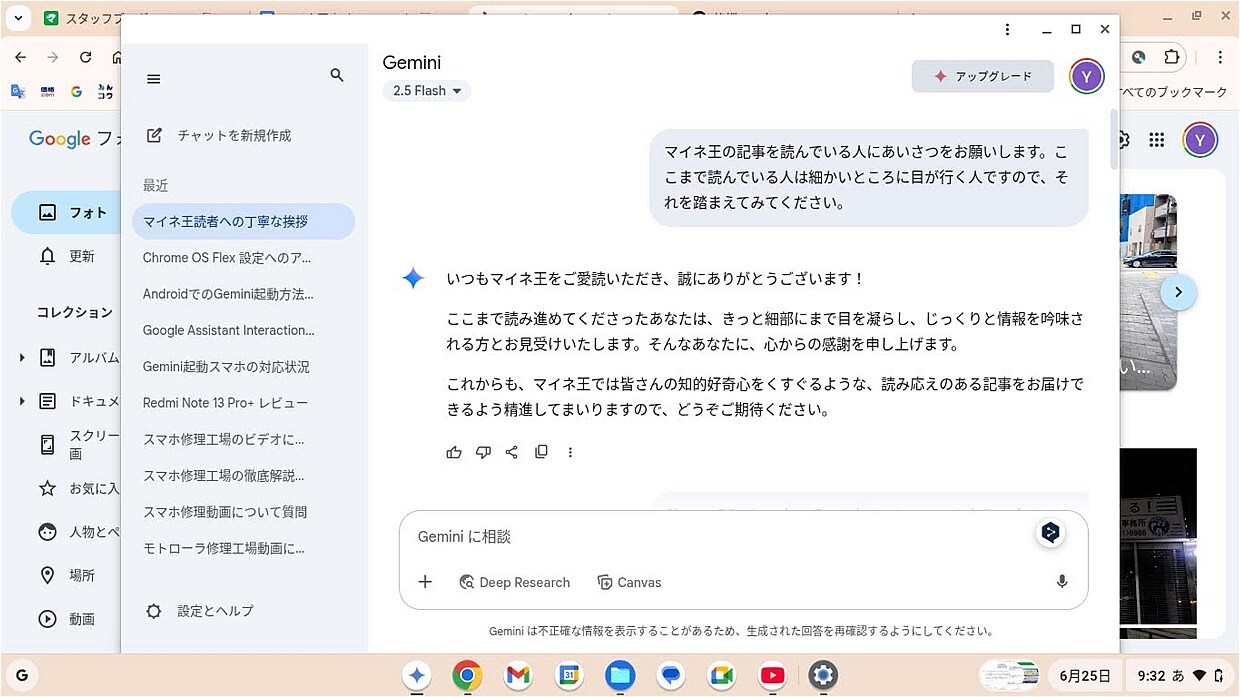Screen dimensions: 1240x697
Task: Open chat 'Redmi Note 13 Pro+ レビュー'
Action: pyautogui.click(x=225, y=403)
